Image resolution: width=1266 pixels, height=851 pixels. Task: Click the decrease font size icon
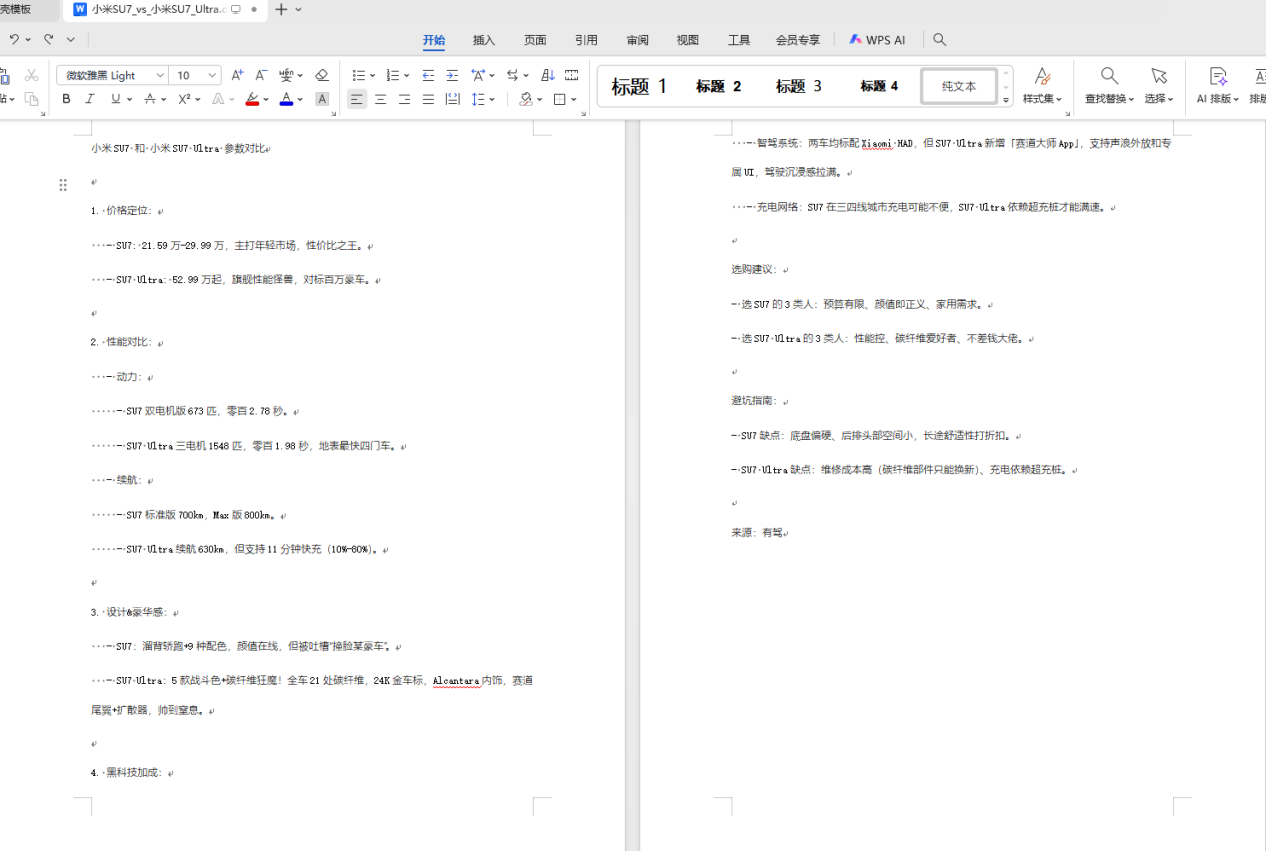pyautogui.click(x=261, y=75)
